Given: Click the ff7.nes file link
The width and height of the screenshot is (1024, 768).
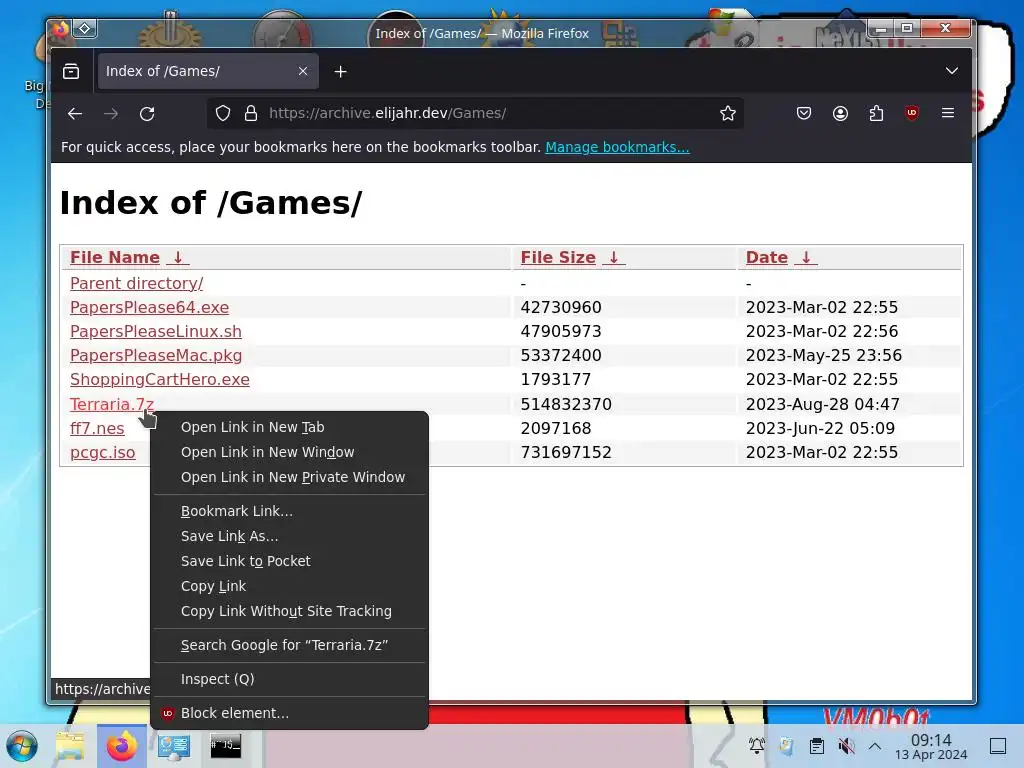Looking at the screenshot, I should point(97,428).
